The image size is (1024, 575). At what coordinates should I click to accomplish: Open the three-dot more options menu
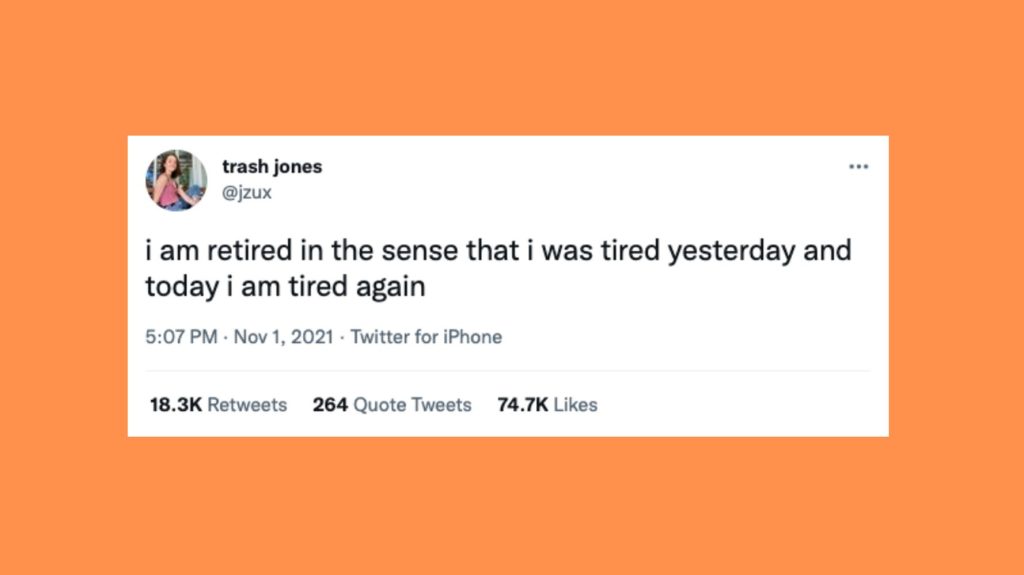(x=858, y=166)
